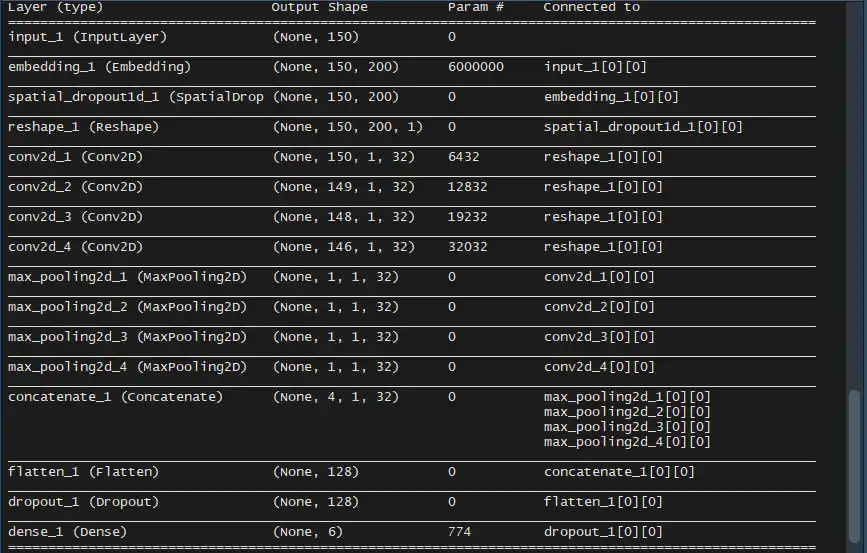This screenshot has width=867, height=553.
Task: Click output shape '(None, 149, 1, 32)'
Action: [x=344, y=187]
